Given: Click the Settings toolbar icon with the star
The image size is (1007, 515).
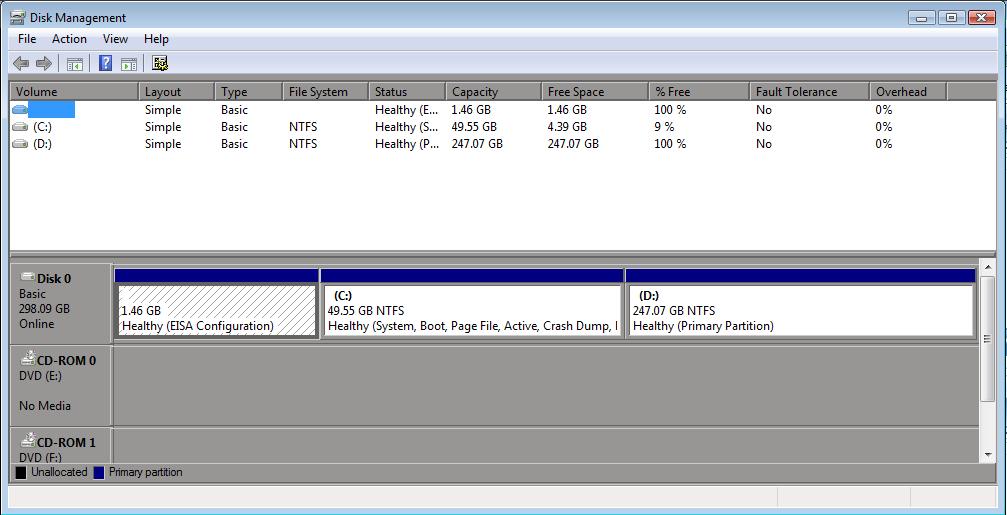Looking at the screenshot, I should 160,63.
